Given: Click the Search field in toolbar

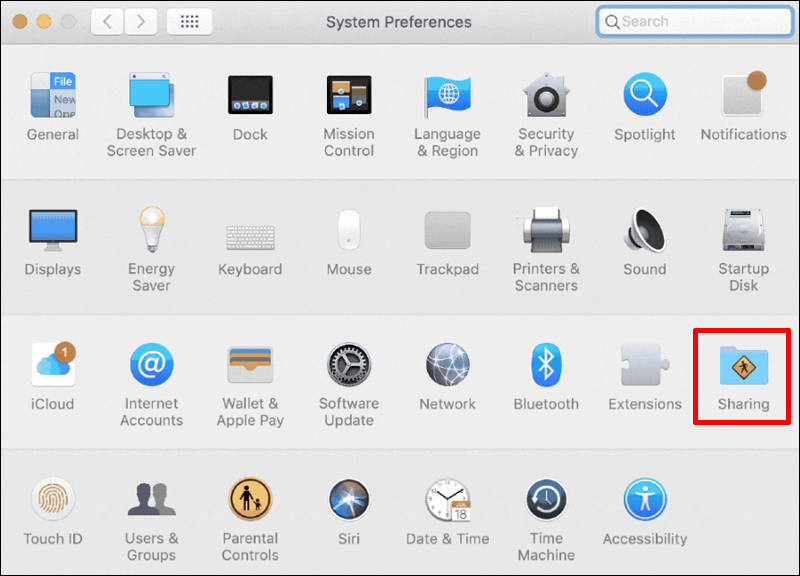Looking at the screenshot, I should (694, 21).
